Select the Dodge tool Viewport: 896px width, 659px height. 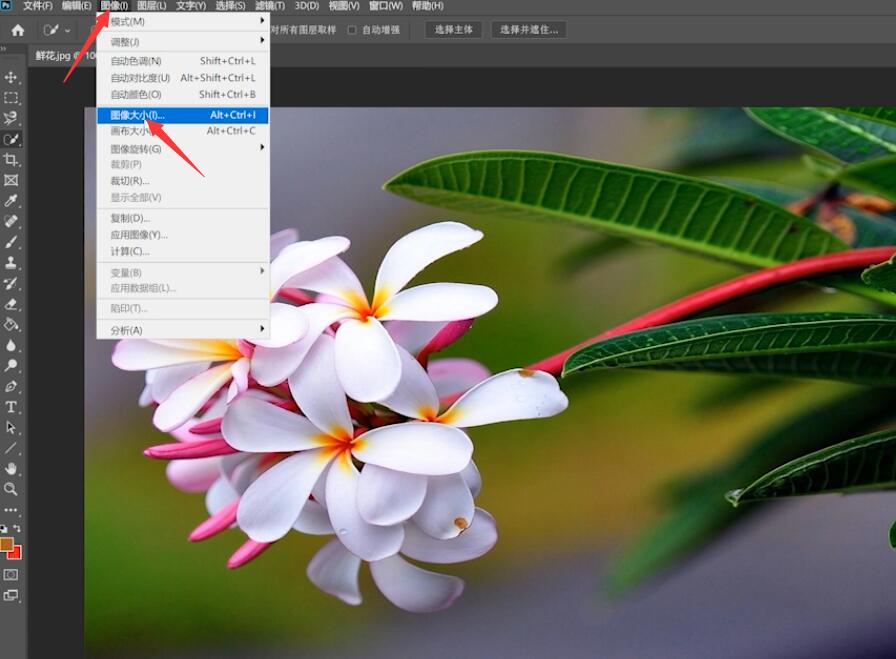(11, 366)
